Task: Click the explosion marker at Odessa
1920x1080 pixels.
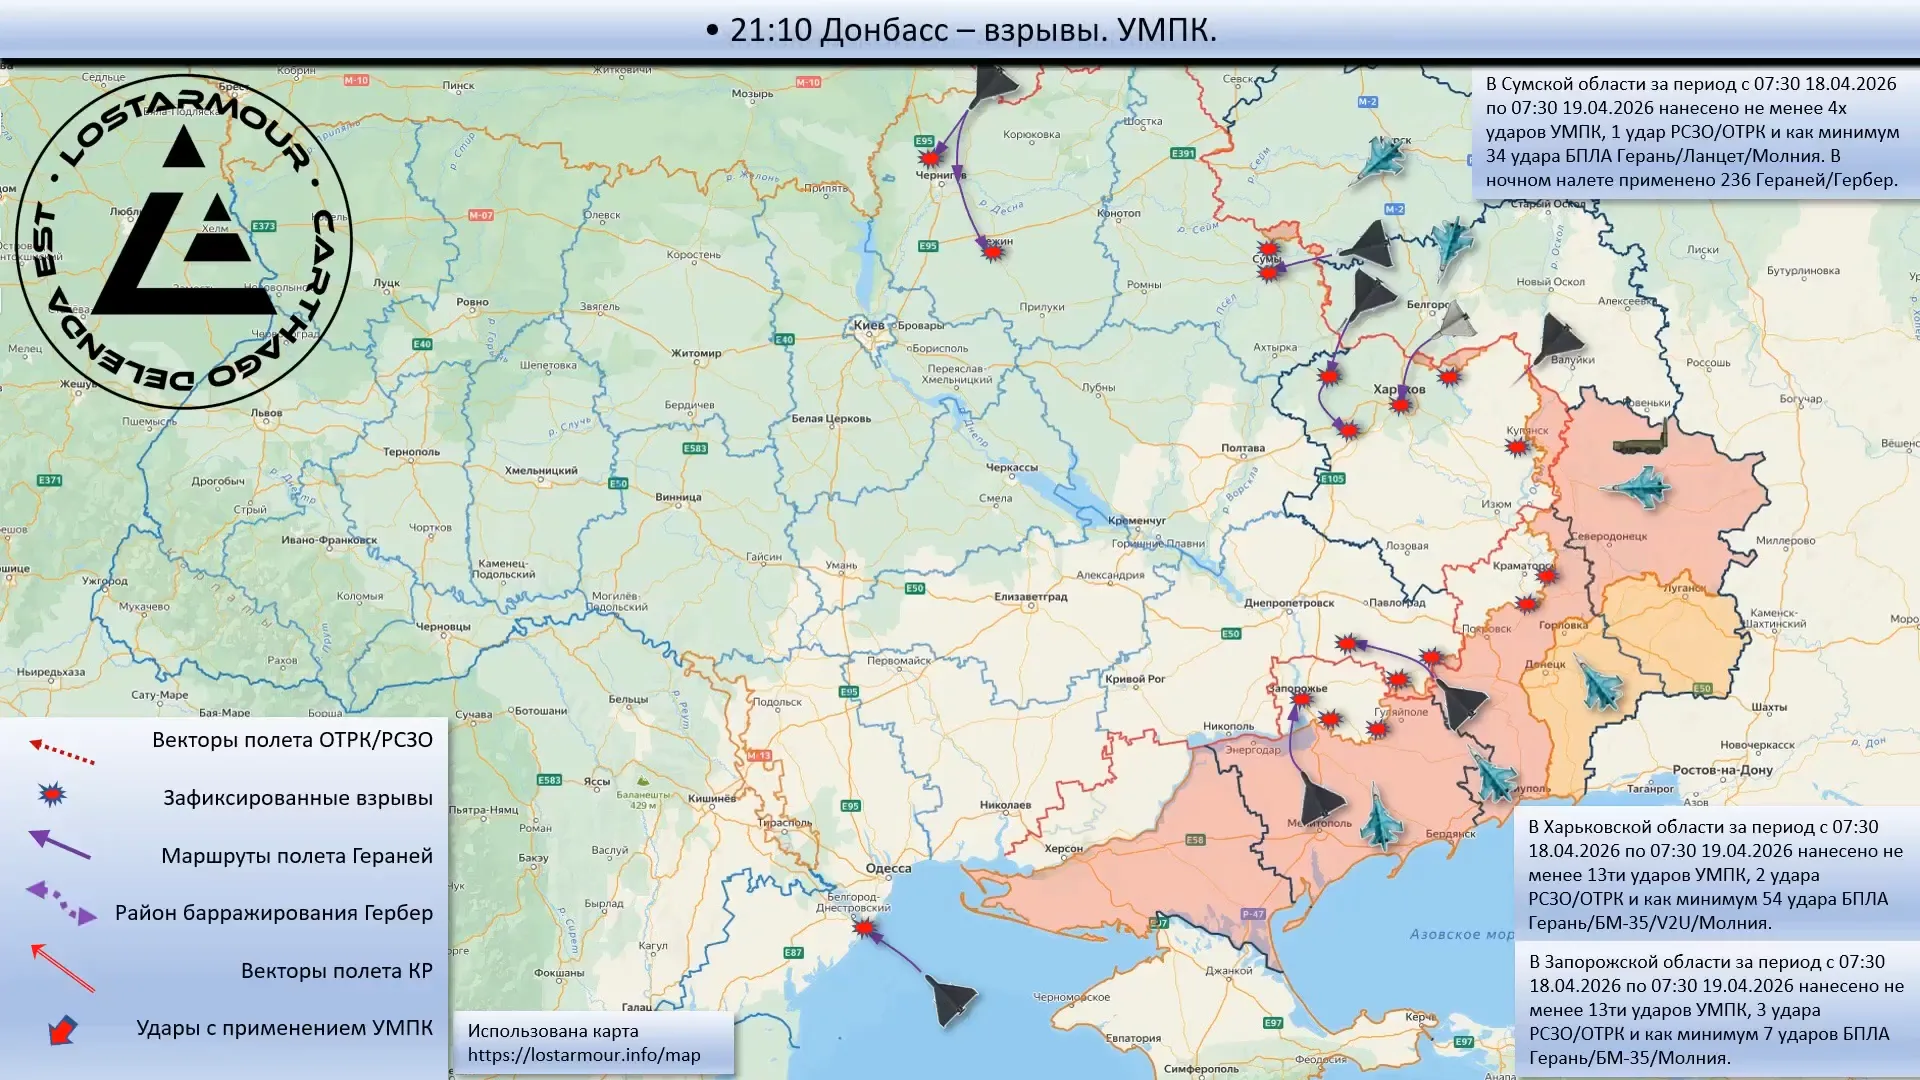Action: pyautogui.click(x=864, y=928)
